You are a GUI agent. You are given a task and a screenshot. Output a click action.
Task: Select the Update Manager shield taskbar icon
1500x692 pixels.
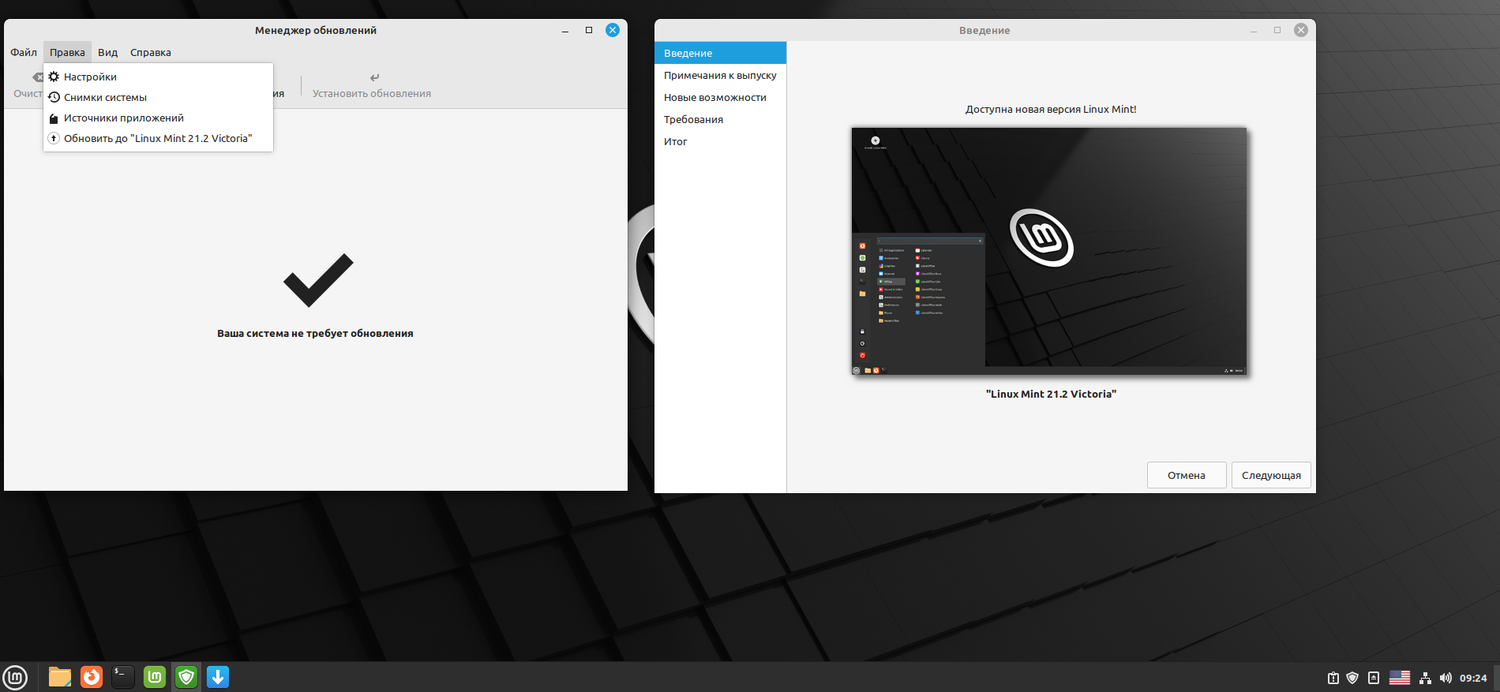[x=186, y=677]
